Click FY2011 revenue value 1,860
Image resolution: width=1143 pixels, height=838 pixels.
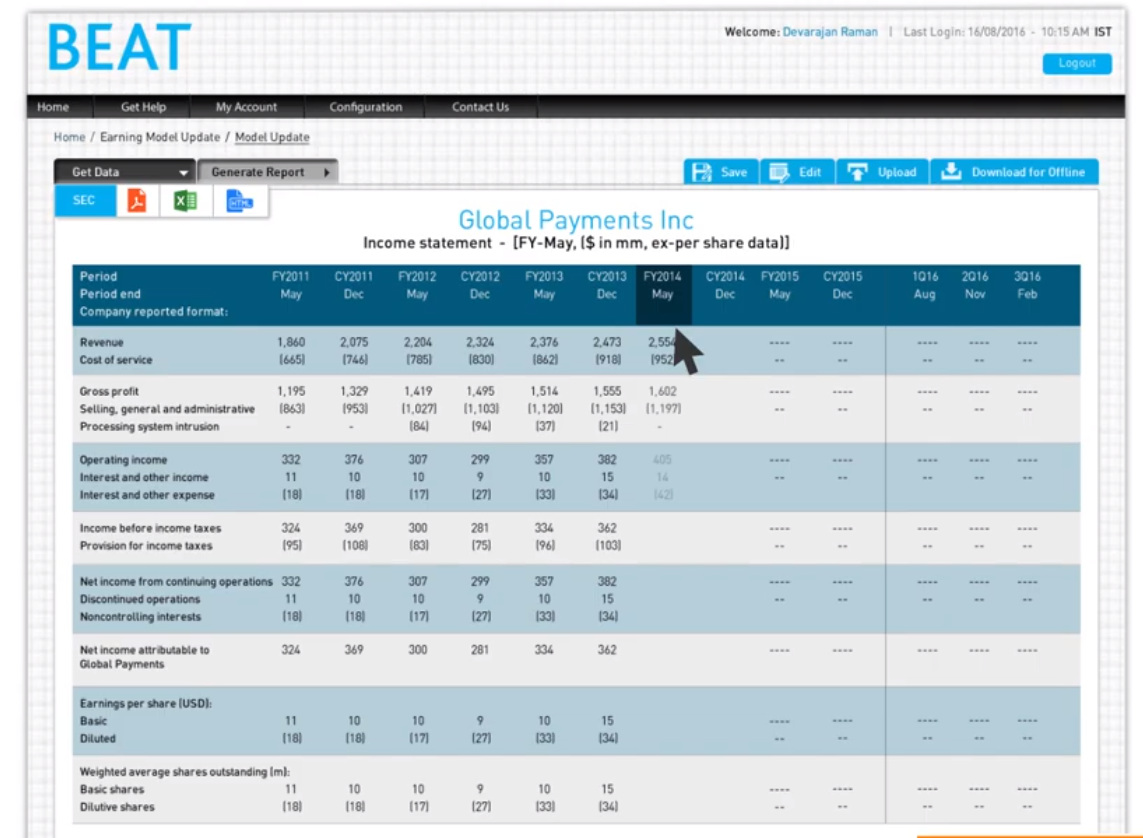tap(291, 342)
